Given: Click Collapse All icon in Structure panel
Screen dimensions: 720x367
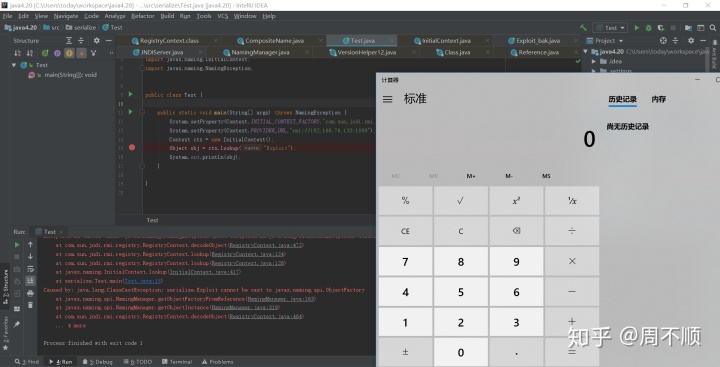Looking at the screenshot, I should click(81, 40).
